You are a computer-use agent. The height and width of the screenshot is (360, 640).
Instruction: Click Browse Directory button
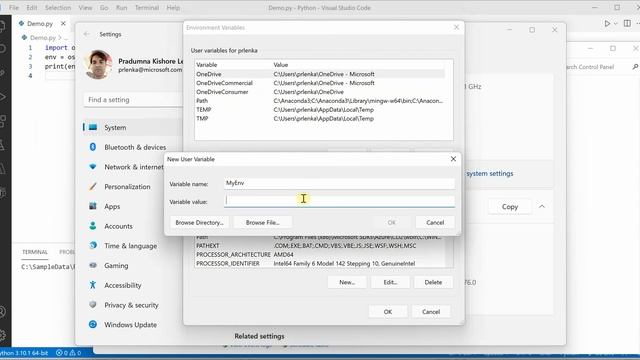(x=199, y=222)
